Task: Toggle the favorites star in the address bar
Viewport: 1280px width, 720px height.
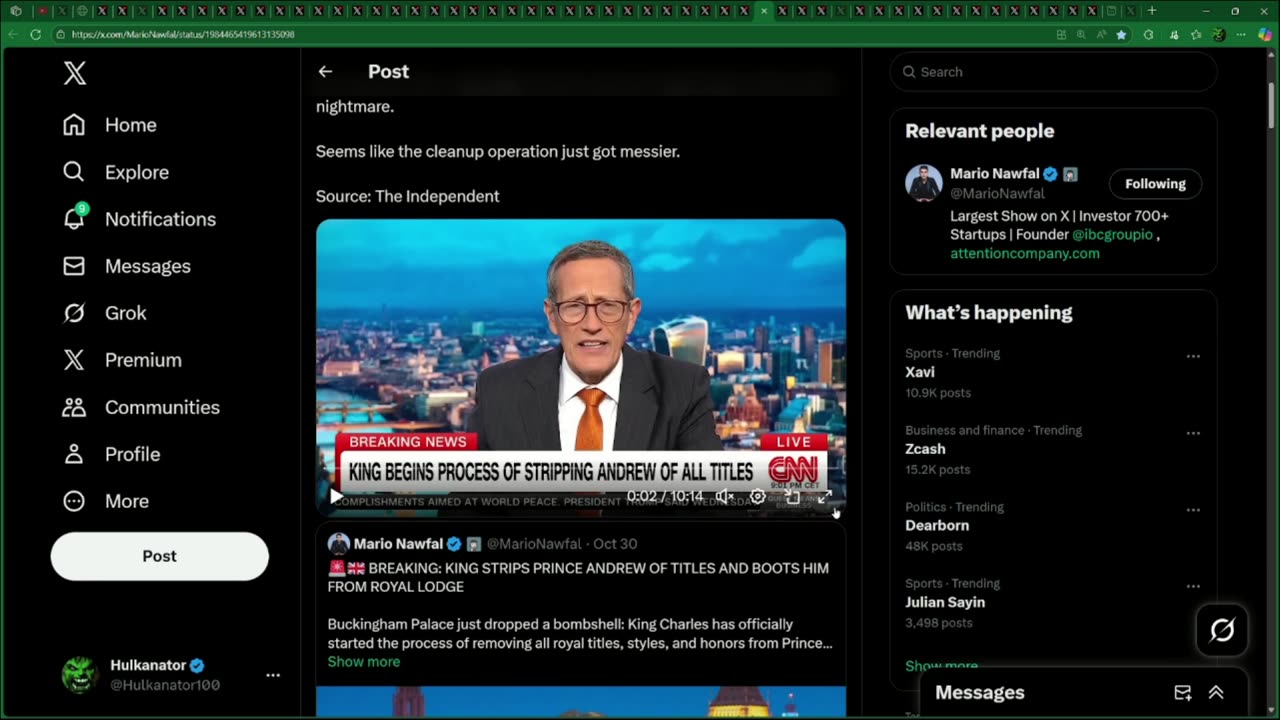Action: [1121, 34]
